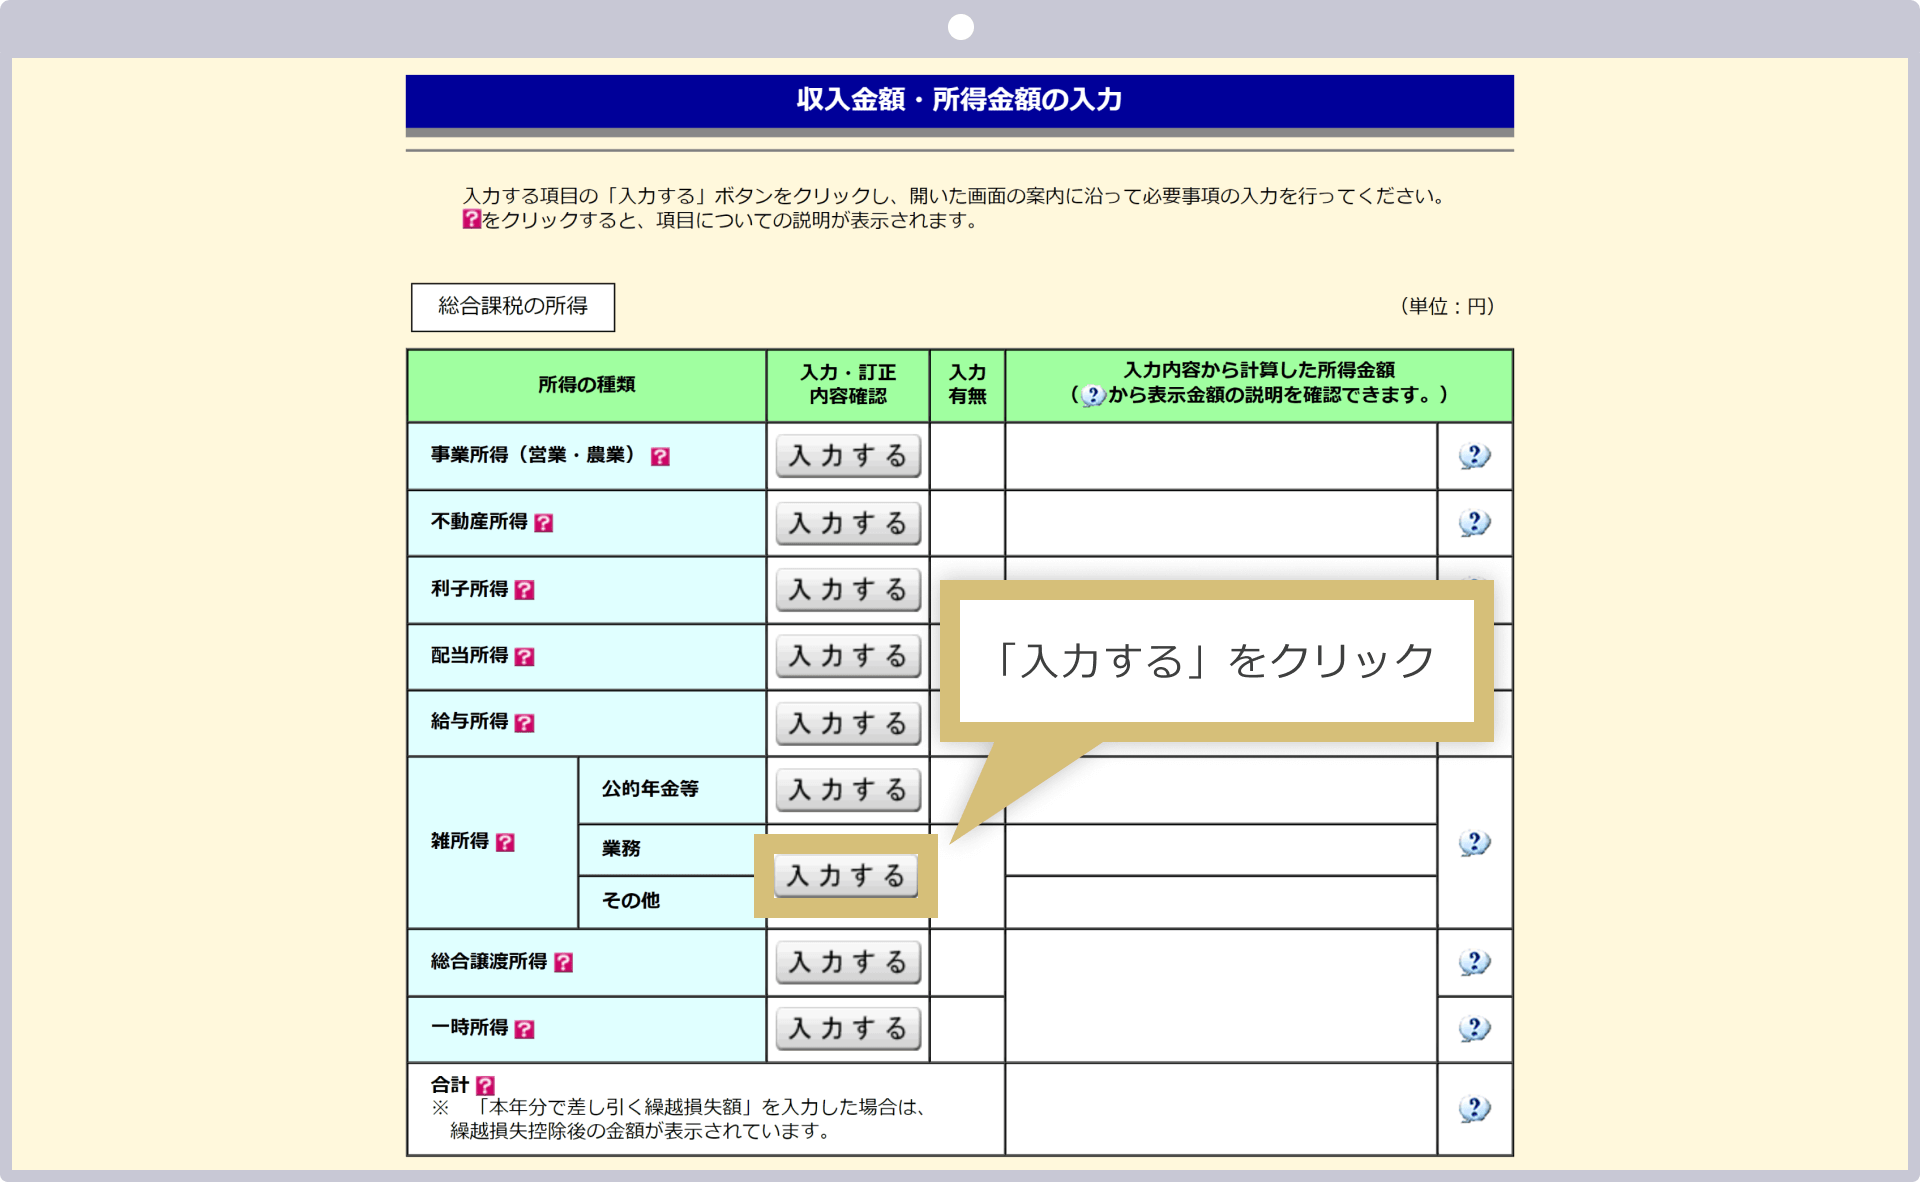Show amount explanation bubble for 総合譲渡所得 row
Image resolution: width=1920 pixels, height=1182 pixels.
coord(1474,962)
